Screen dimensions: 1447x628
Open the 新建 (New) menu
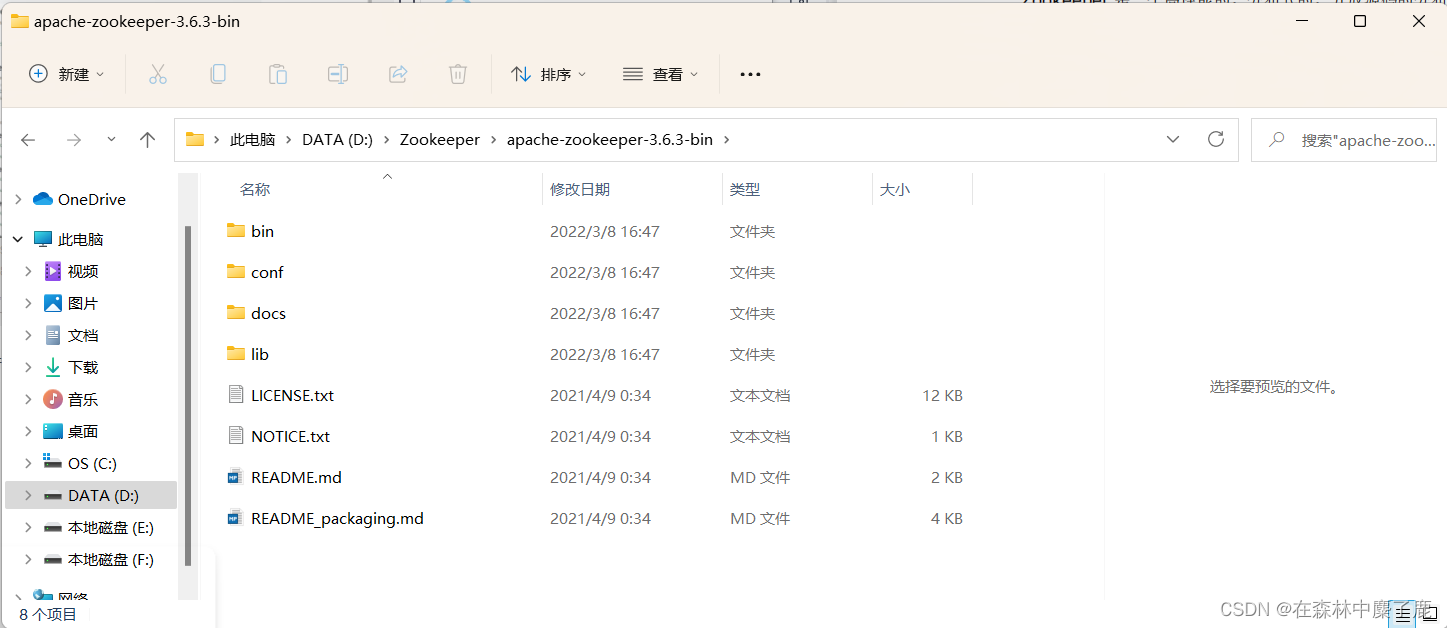(x=67, y=74)
